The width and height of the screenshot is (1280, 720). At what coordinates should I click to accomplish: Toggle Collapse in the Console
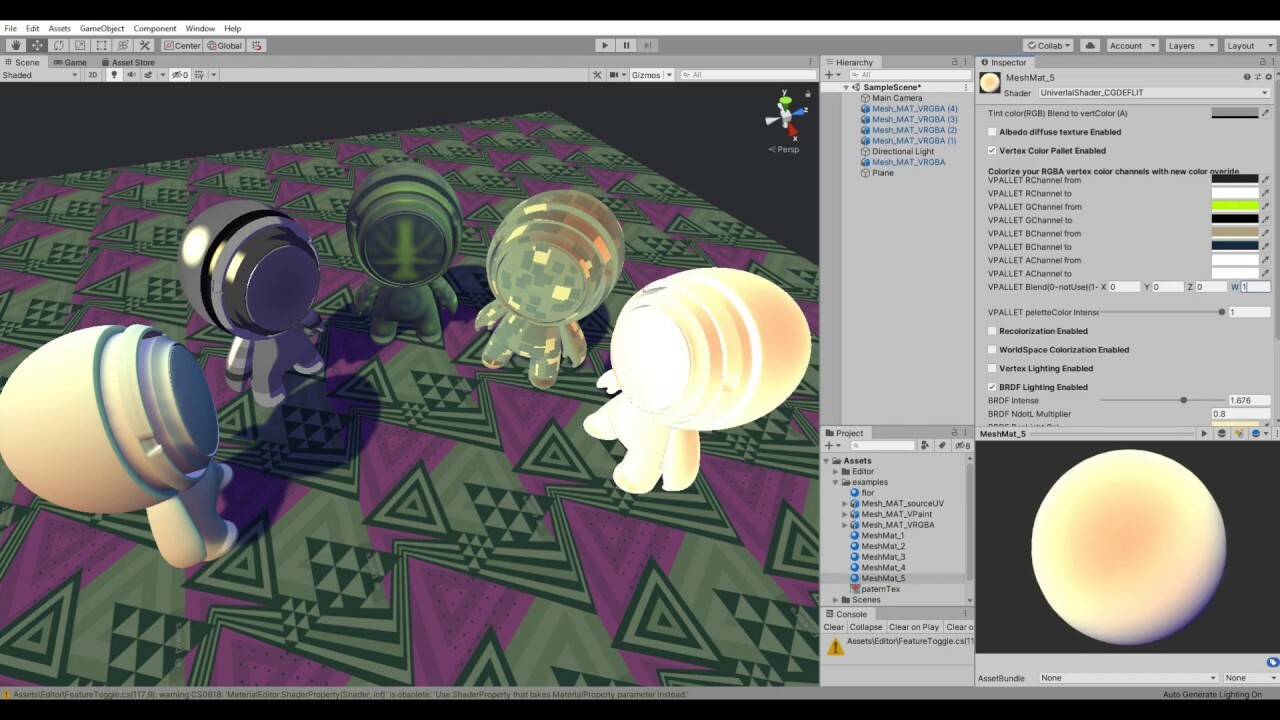pos(866,627)
